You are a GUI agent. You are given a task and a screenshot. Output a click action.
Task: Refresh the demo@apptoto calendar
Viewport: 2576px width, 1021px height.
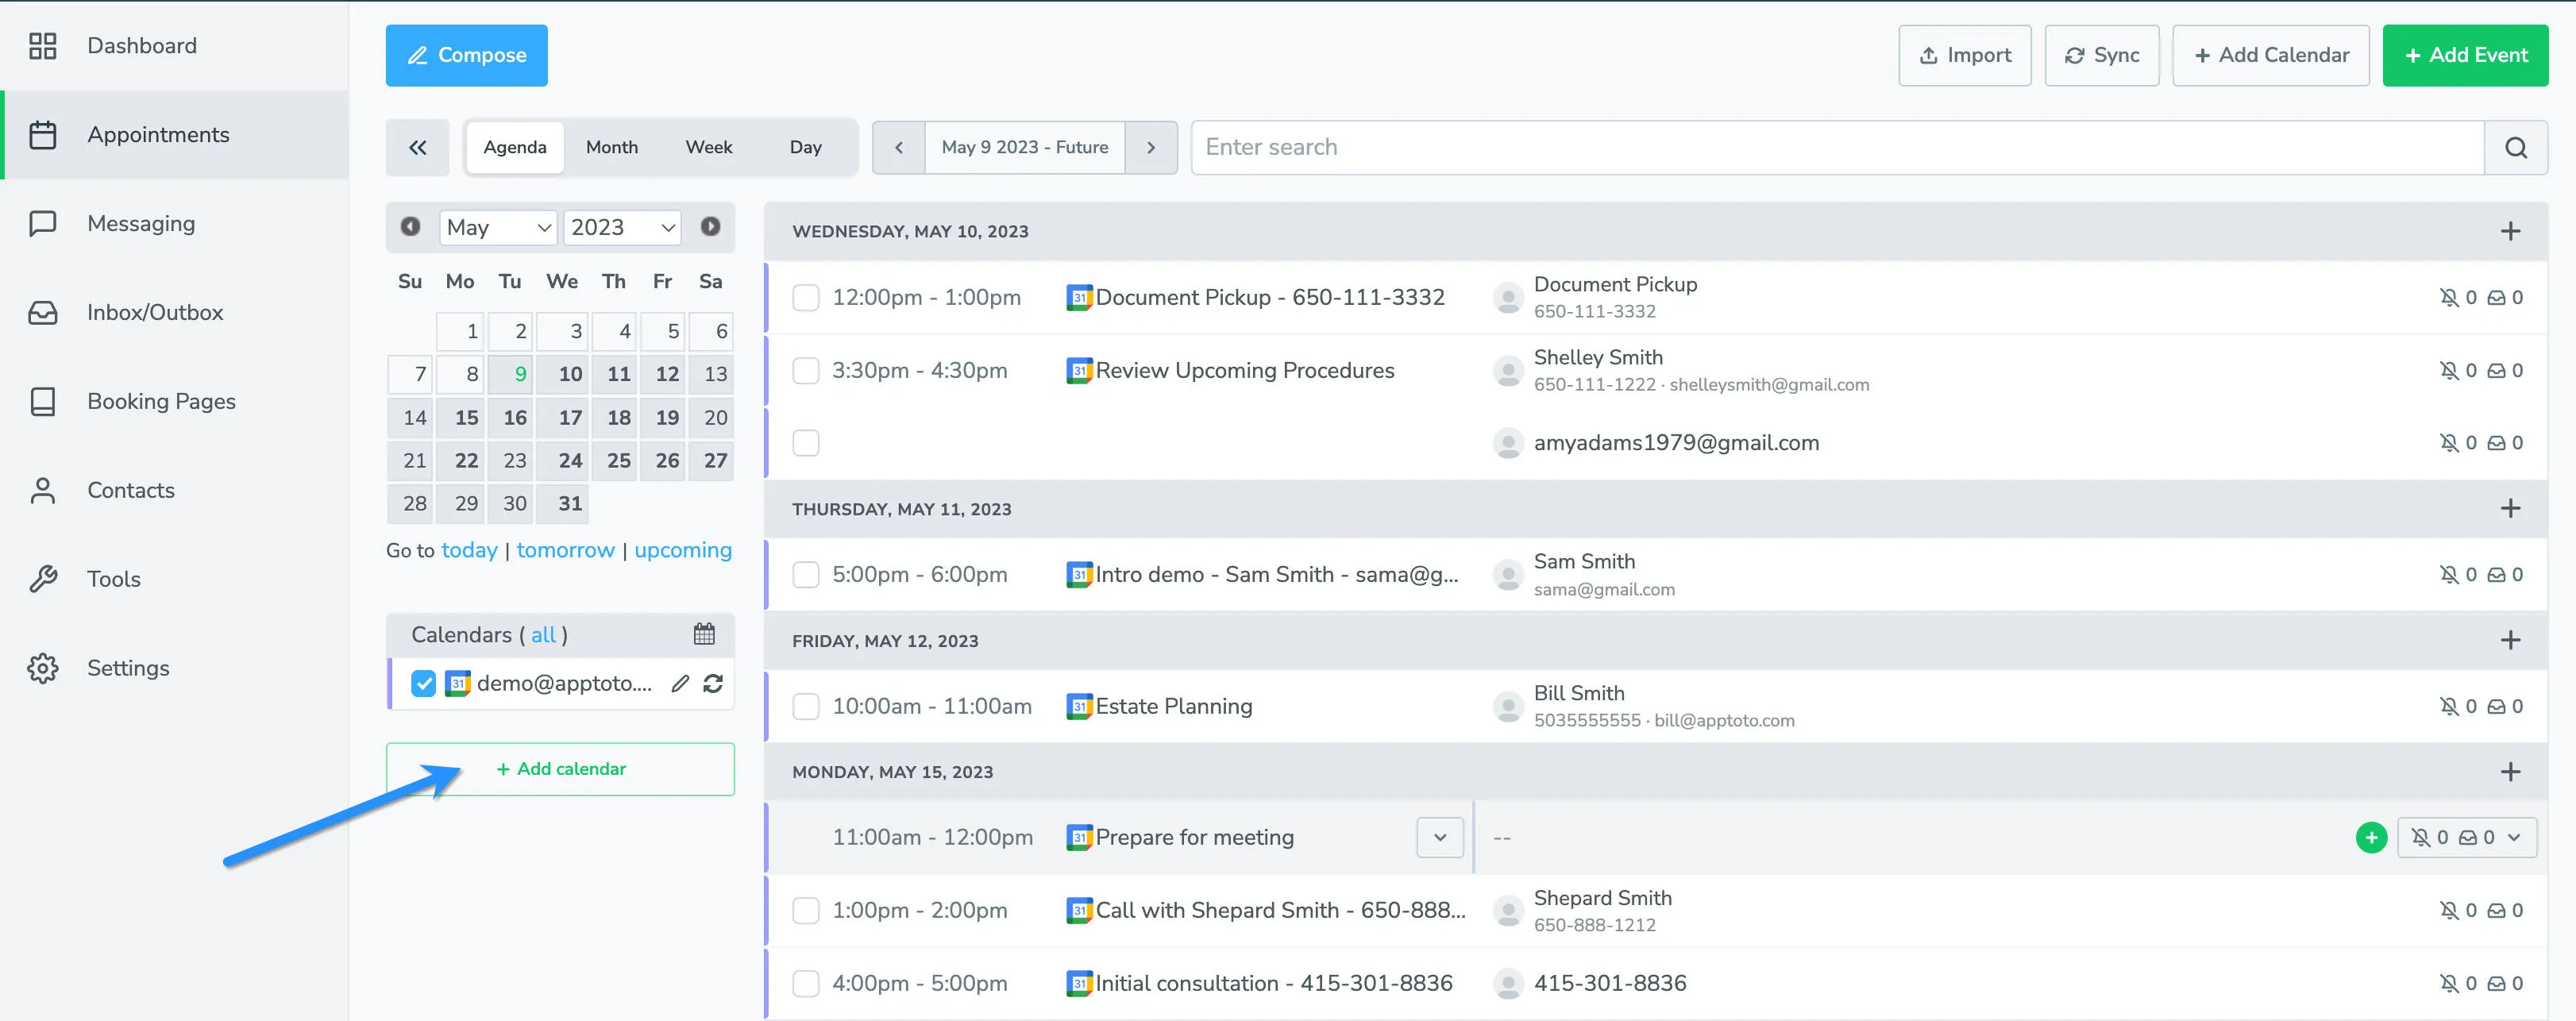(713, 684)
